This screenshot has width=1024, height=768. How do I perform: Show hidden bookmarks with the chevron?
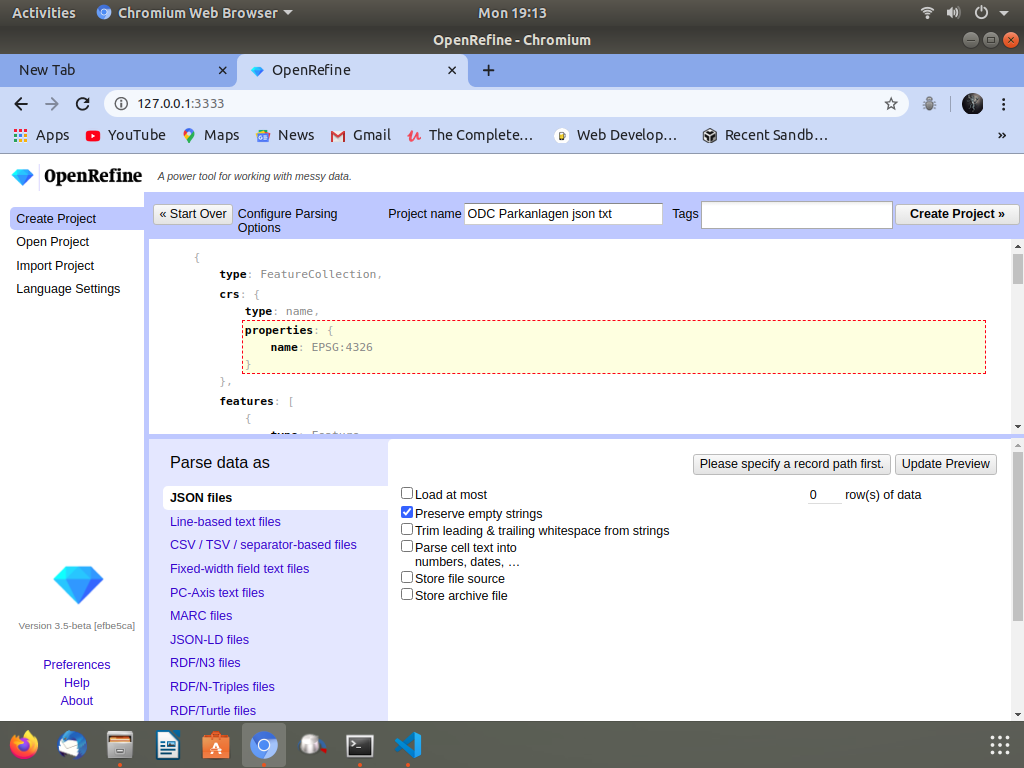click(1002, 135)
